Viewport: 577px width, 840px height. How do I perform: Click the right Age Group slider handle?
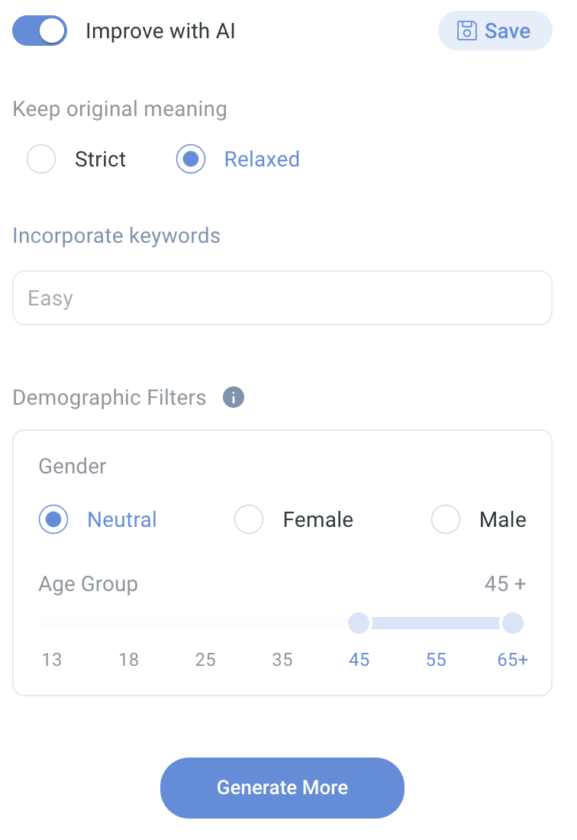pos(512,623)
